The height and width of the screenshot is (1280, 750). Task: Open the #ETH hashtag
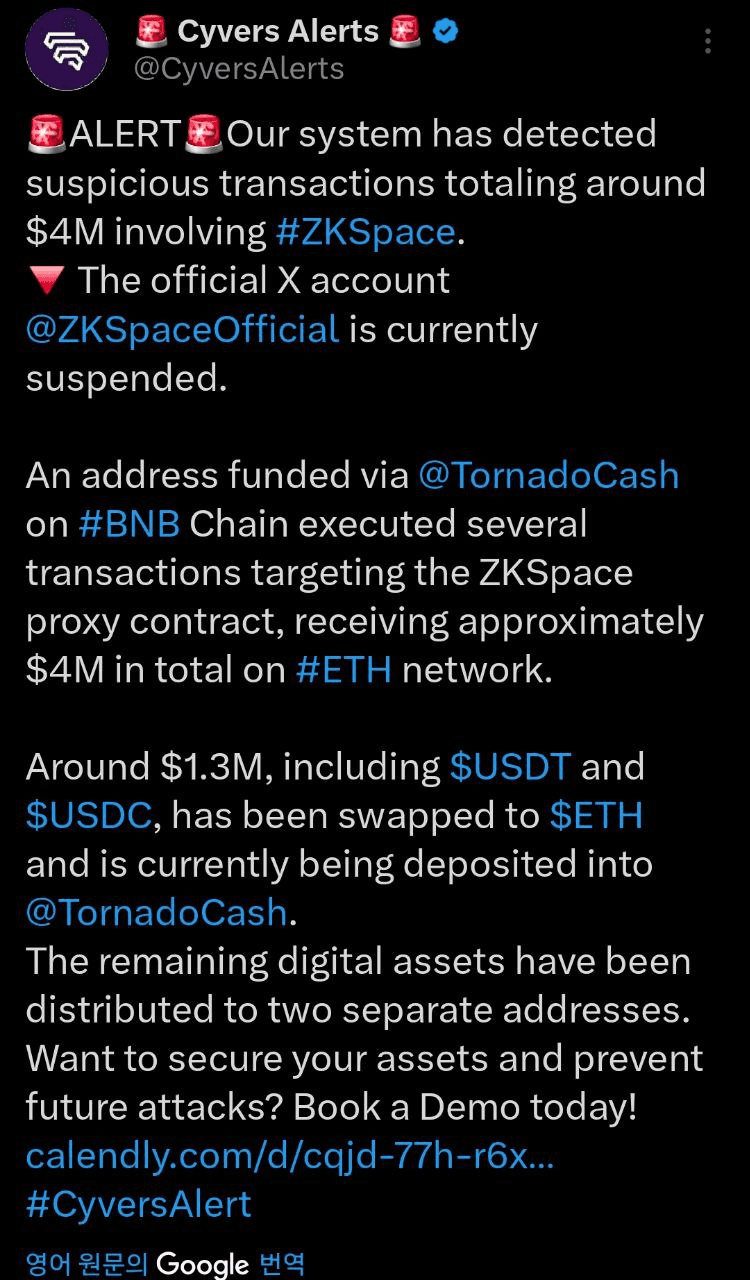coord(344,670)
